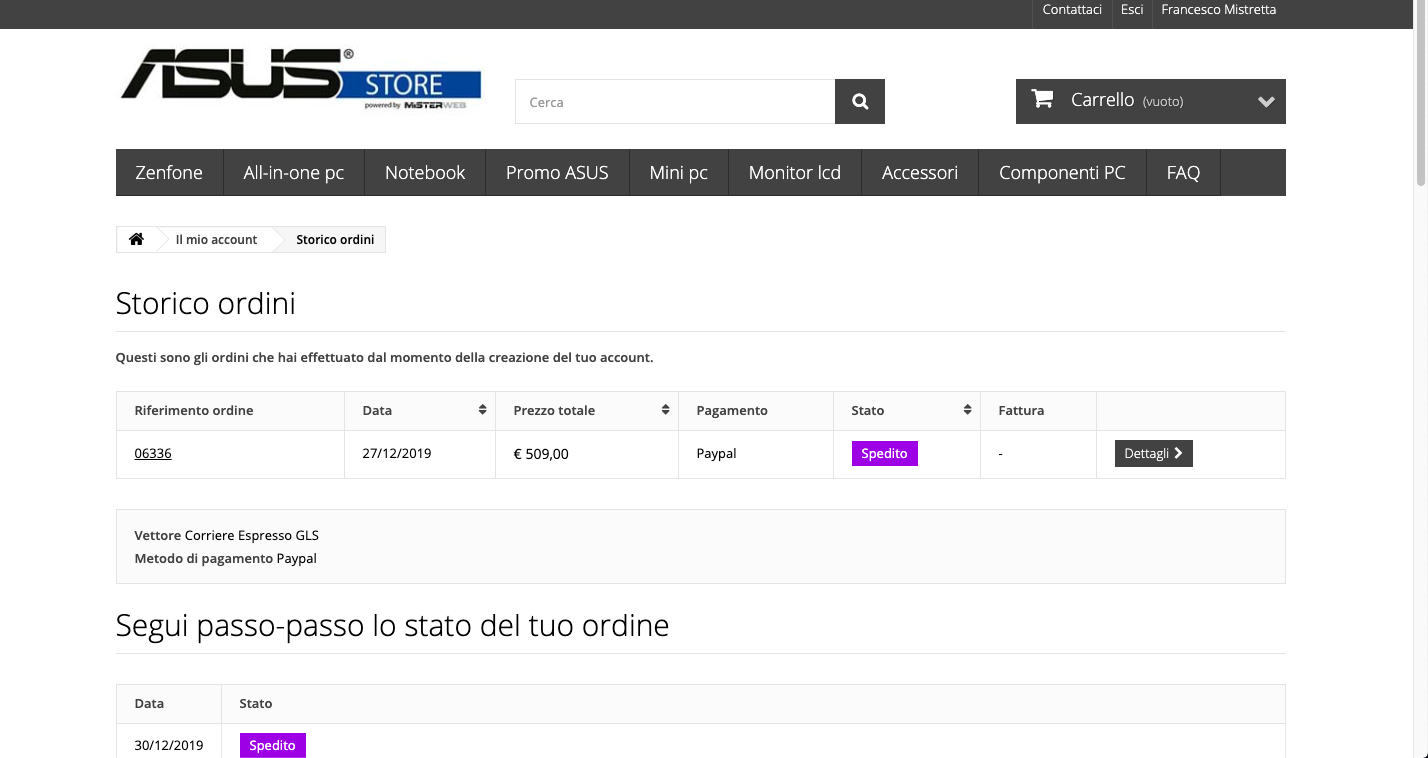Expand the Carrello dropdown arrow
Screen dimensions: 1428x758
pyautogui.click(x=1266, y=102)
